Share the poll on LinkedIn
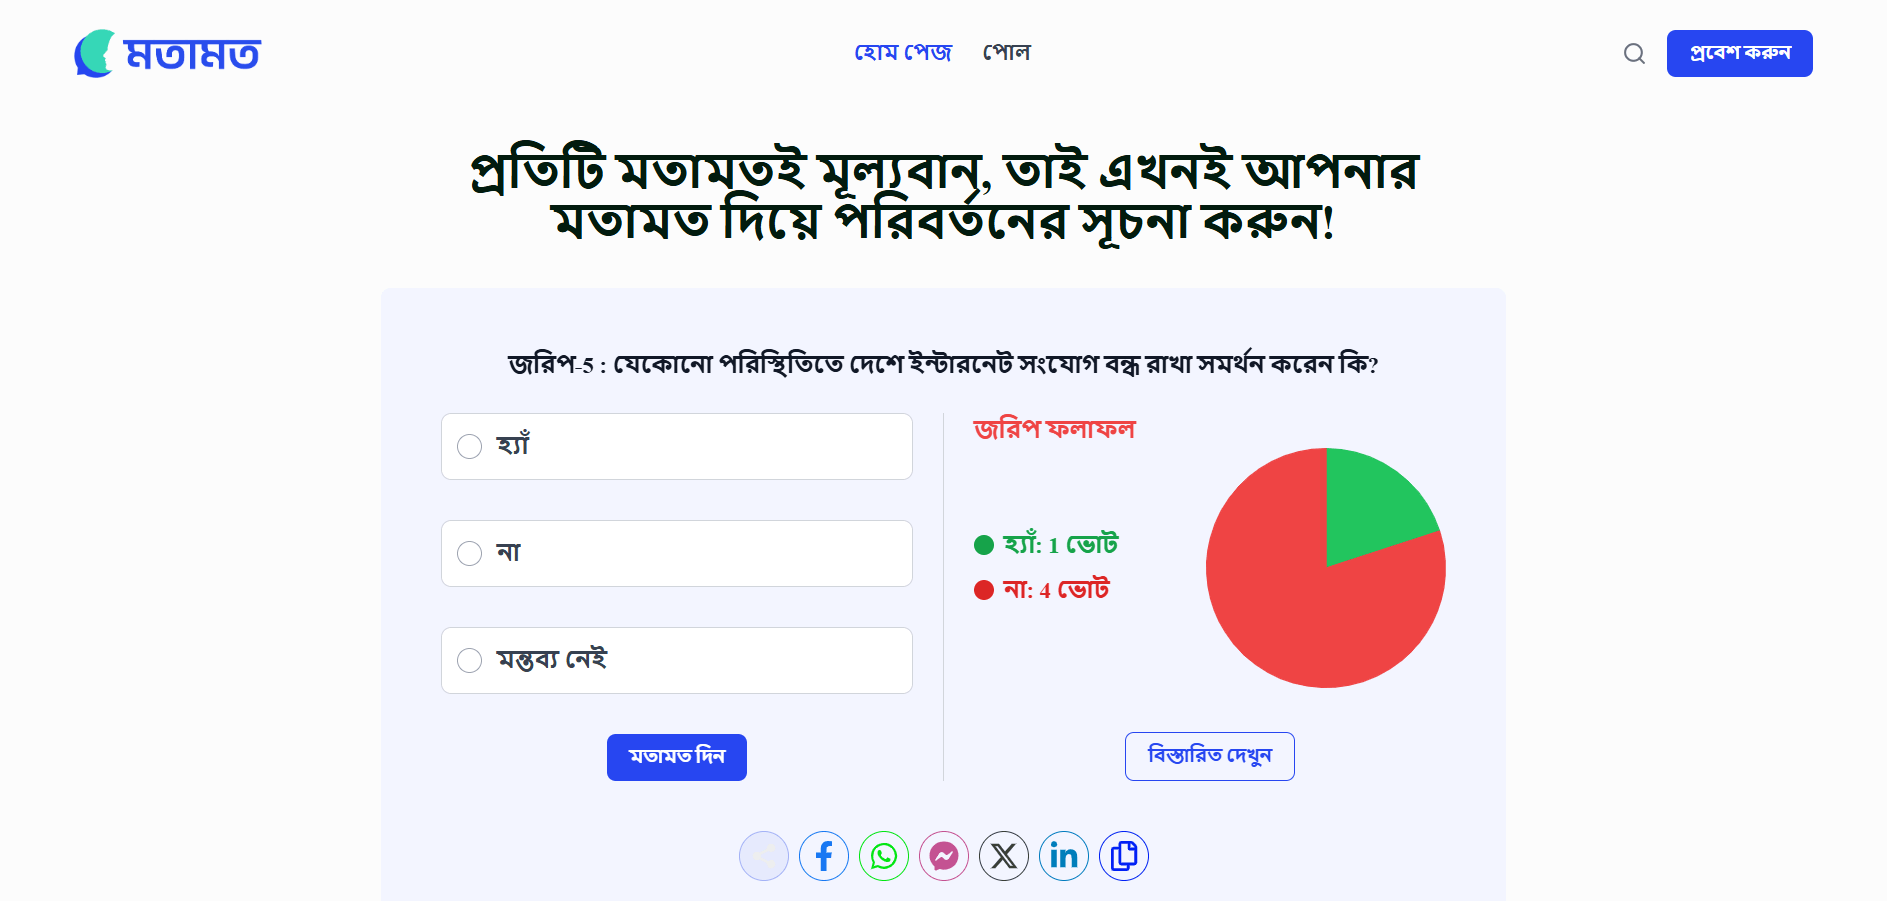This screenshot has width=1887, height=901. coord(1064,856)
